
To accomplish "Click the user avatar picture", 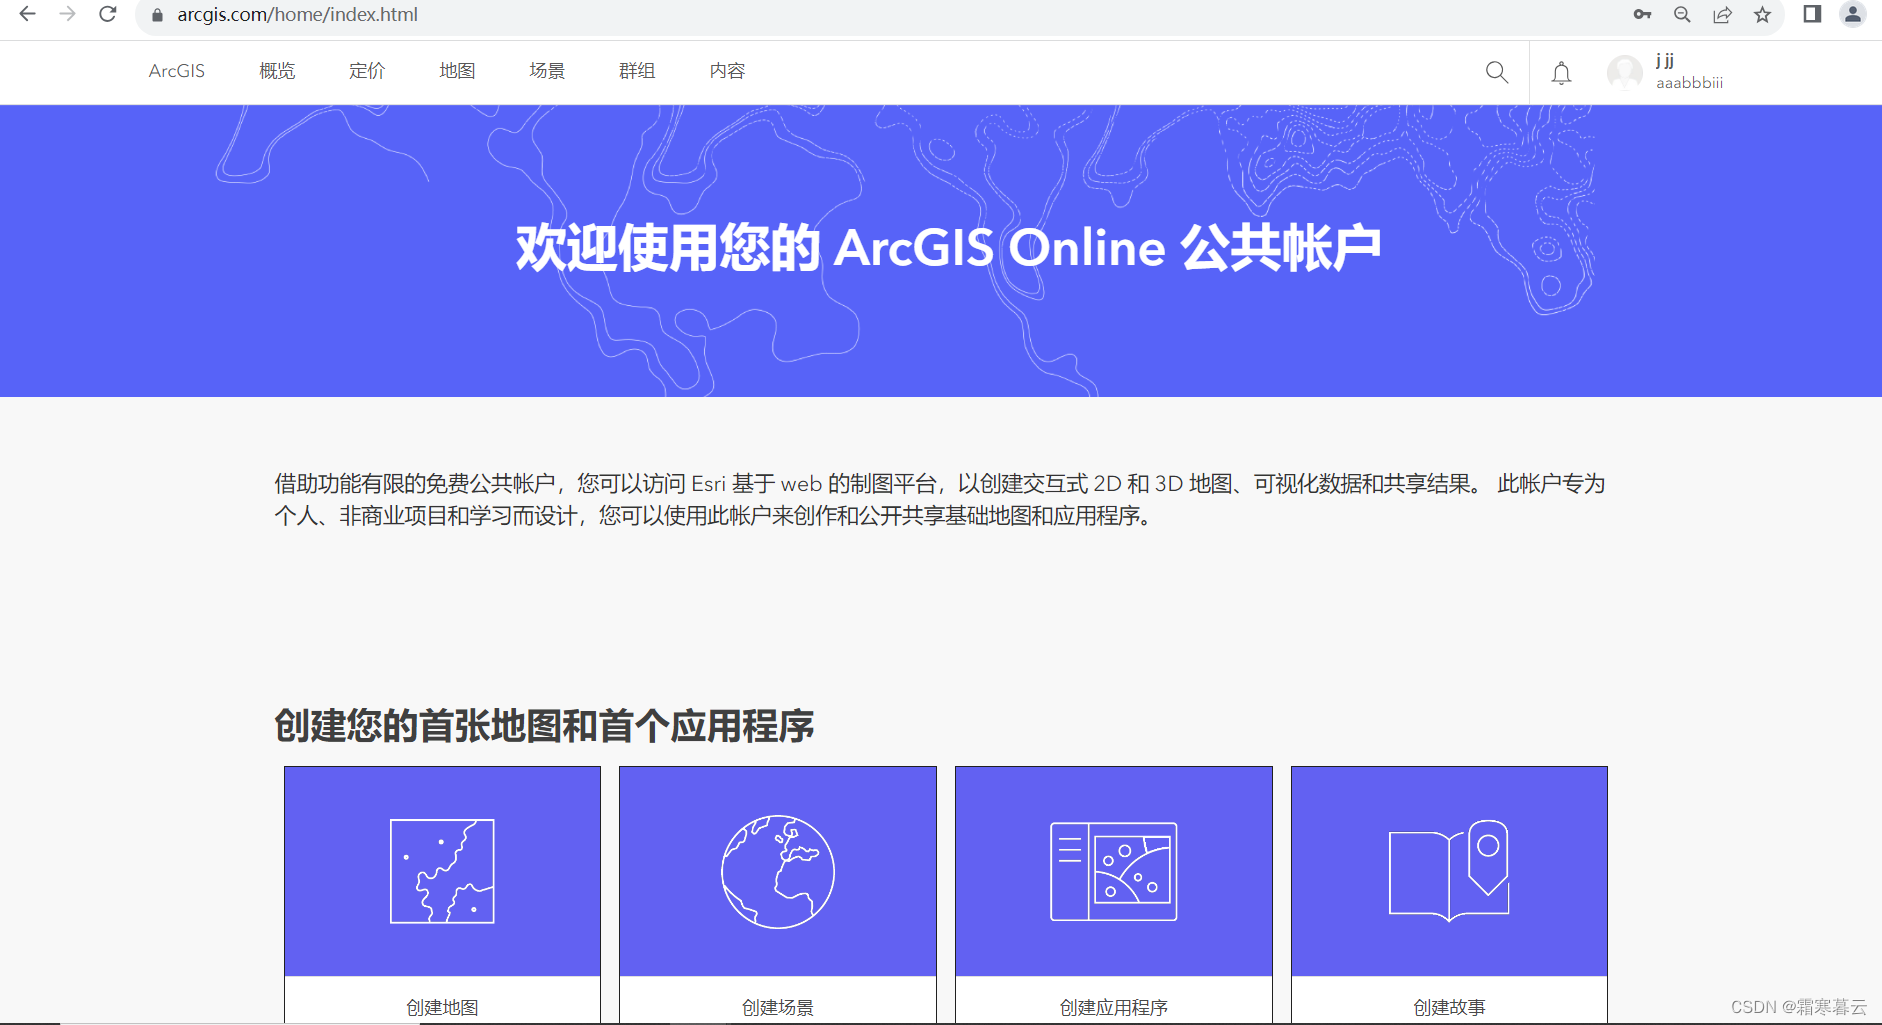I will (x=1624, y=72).
